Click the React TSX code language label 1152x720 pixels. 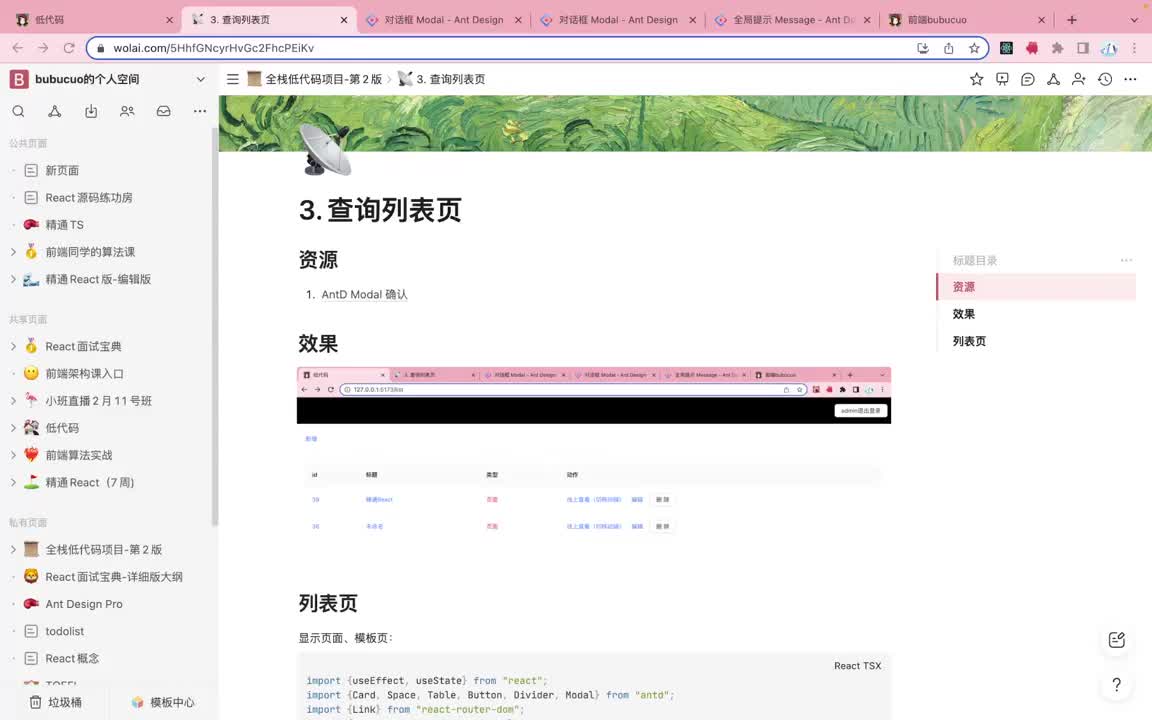click(x=857, y=666)
